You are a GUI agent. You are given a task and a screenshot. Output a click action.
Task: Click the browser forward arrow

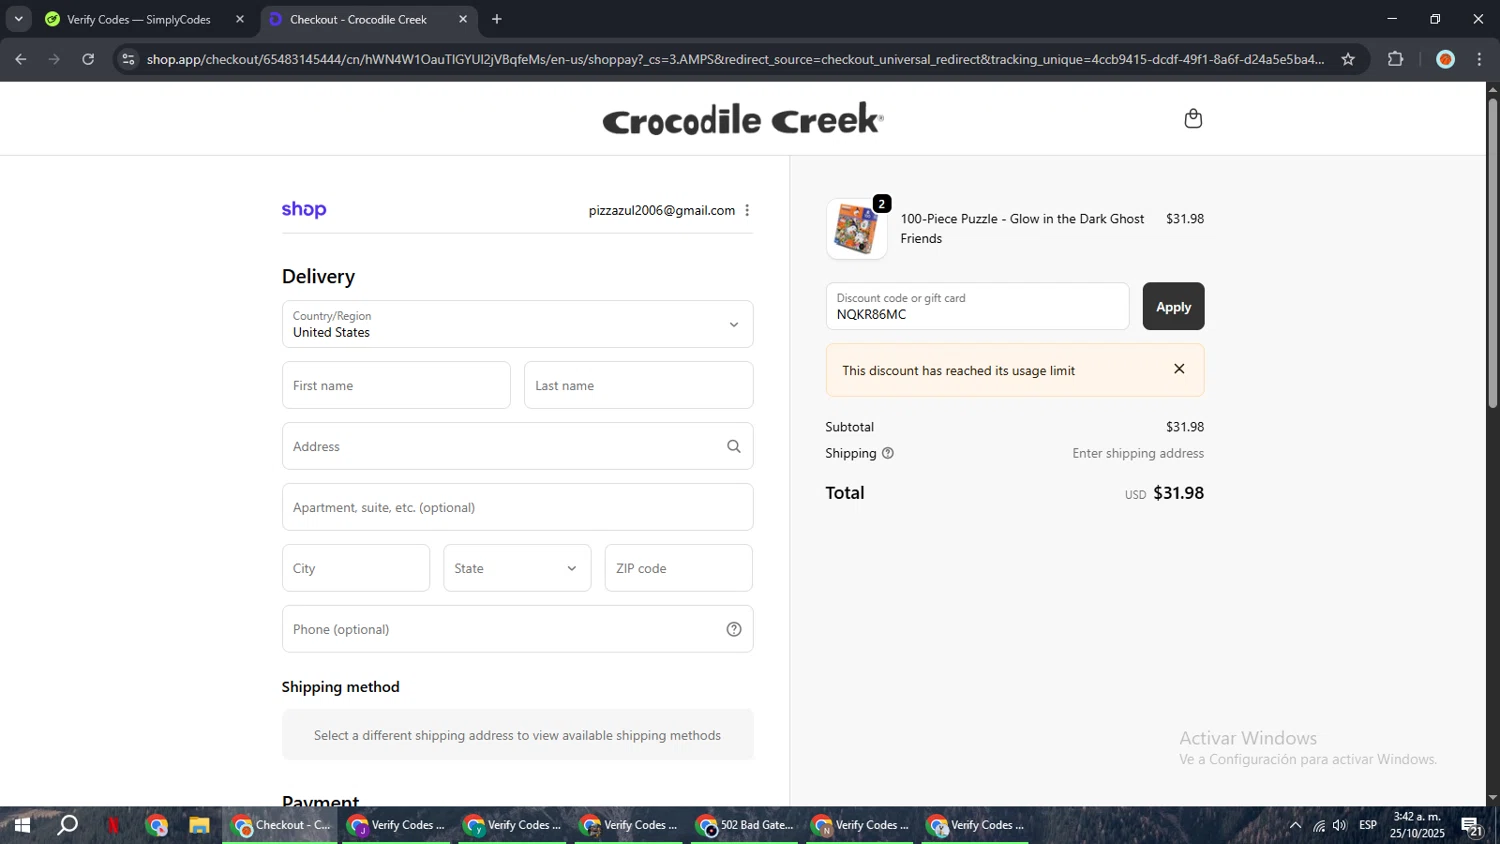pos(55,59)
